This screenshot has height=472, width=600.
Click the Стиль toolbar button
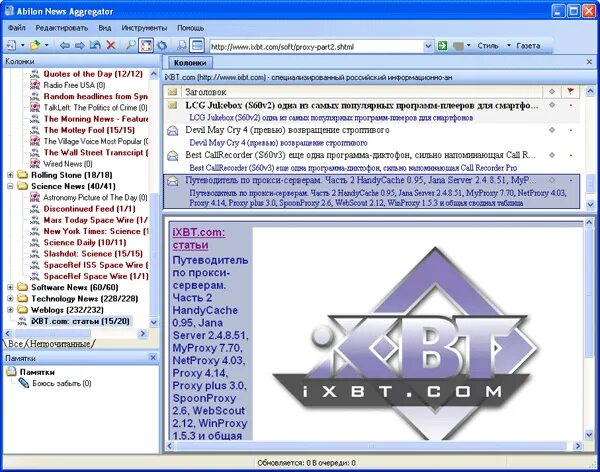pyautogui.click(x=488, y=46)
